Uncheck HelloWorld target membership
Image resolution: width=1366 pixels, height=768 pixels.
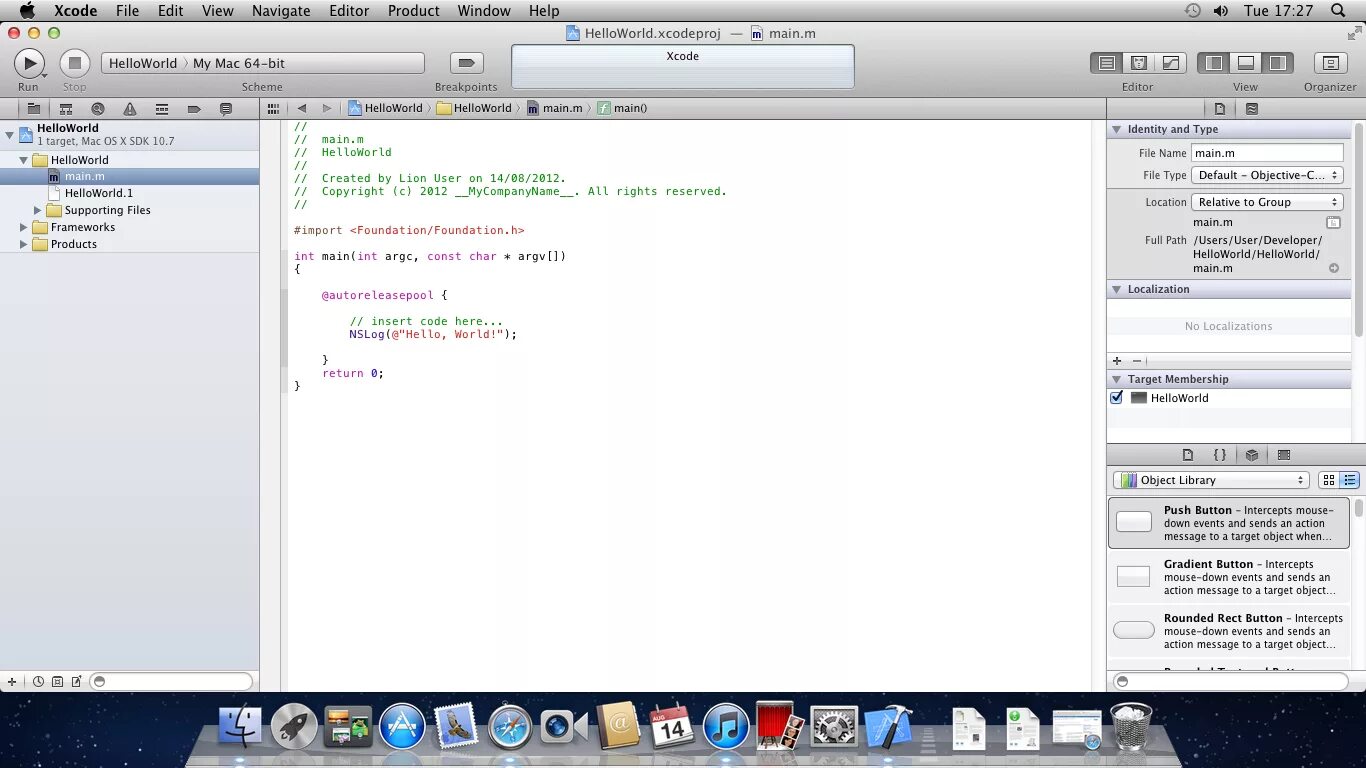(1117, 398)
